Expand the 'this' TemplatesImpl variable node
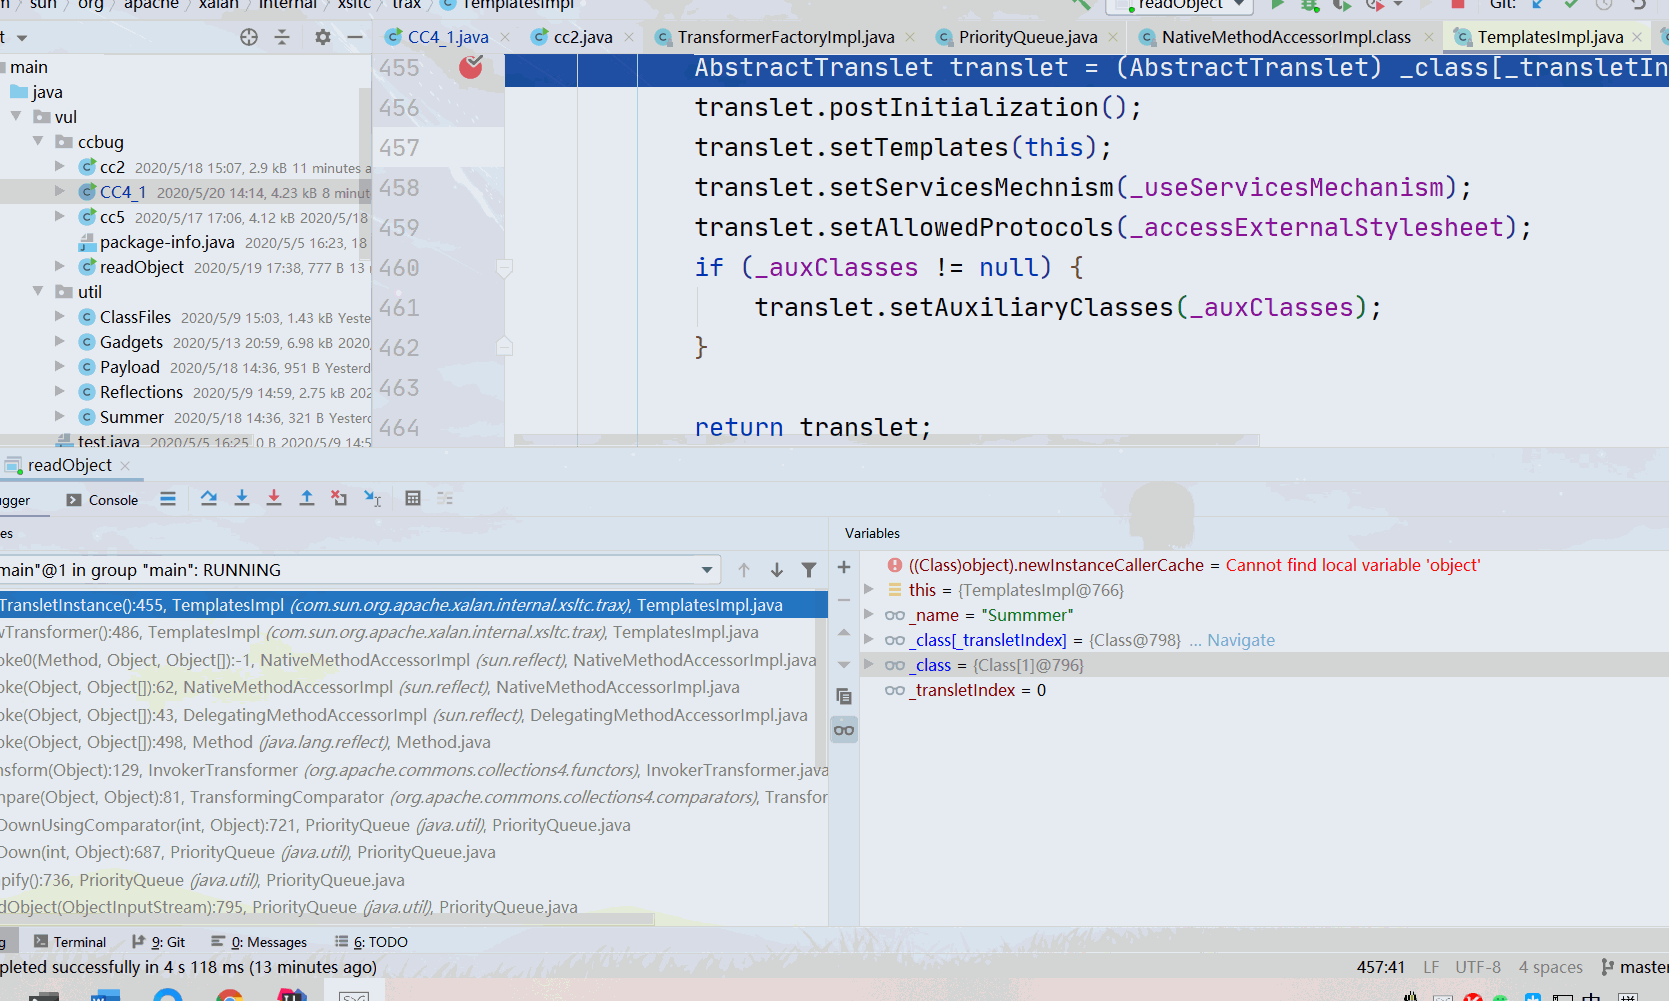Screen dimensions: 1669x1001 click(x=869, y=590)
